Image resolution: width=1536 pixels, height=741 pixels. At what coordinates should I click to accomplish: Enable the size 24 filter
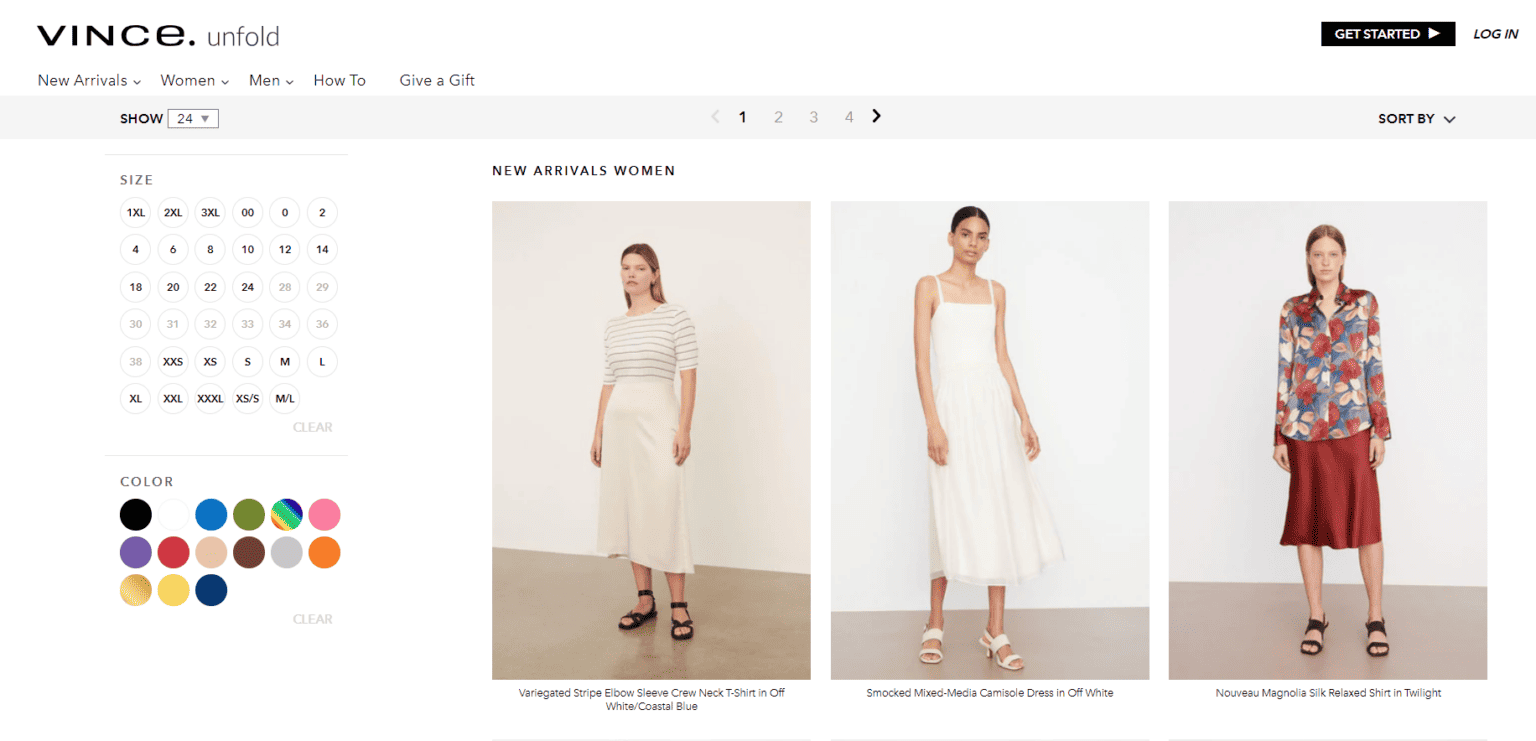[247, 287]
